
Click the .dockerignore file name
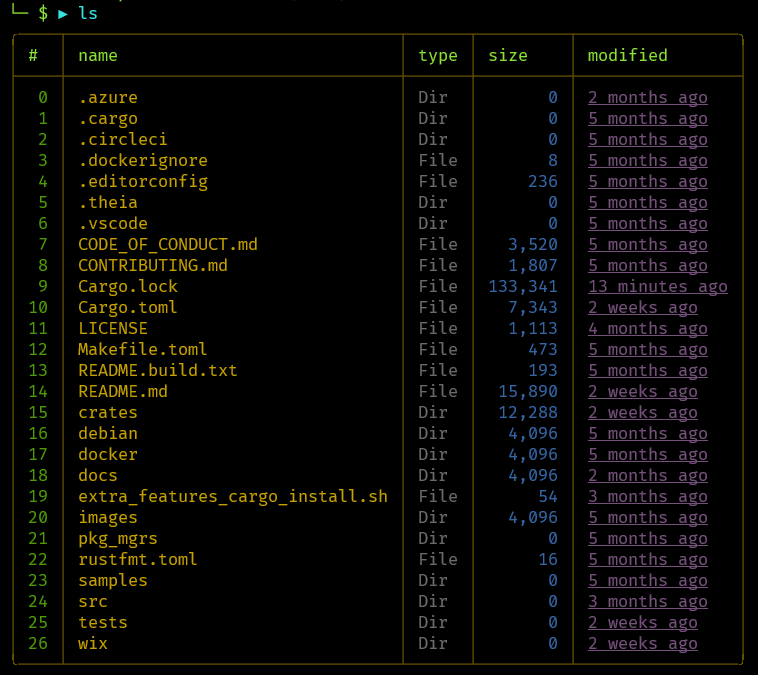click(x=143, y=161)
